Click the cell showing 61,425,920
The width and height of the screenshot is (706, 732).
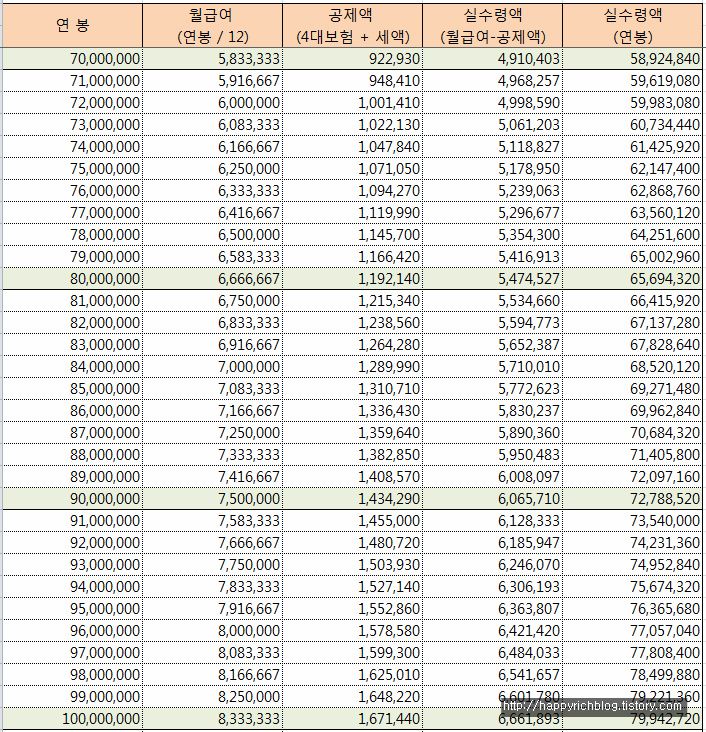click(633, 147)
